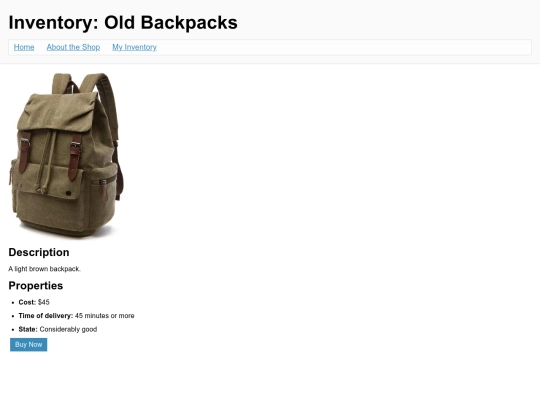540x405 pixels.
Task: Click the bold Cost label
Action: click(x=27, y=302)
